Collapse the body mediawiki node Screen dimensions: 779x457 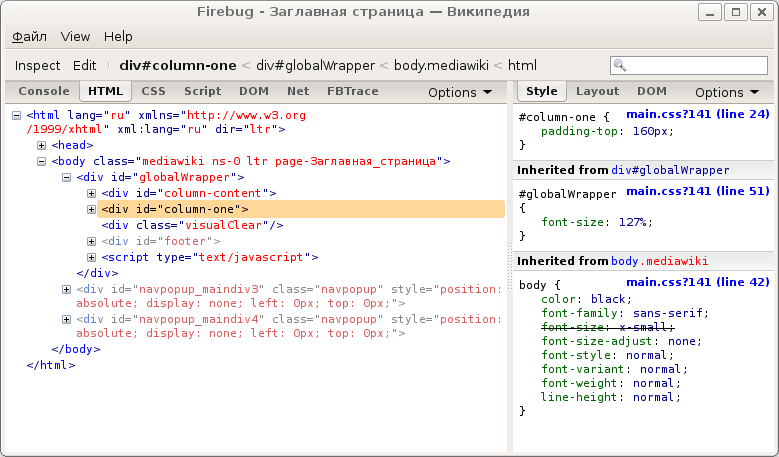pos(42,160)
